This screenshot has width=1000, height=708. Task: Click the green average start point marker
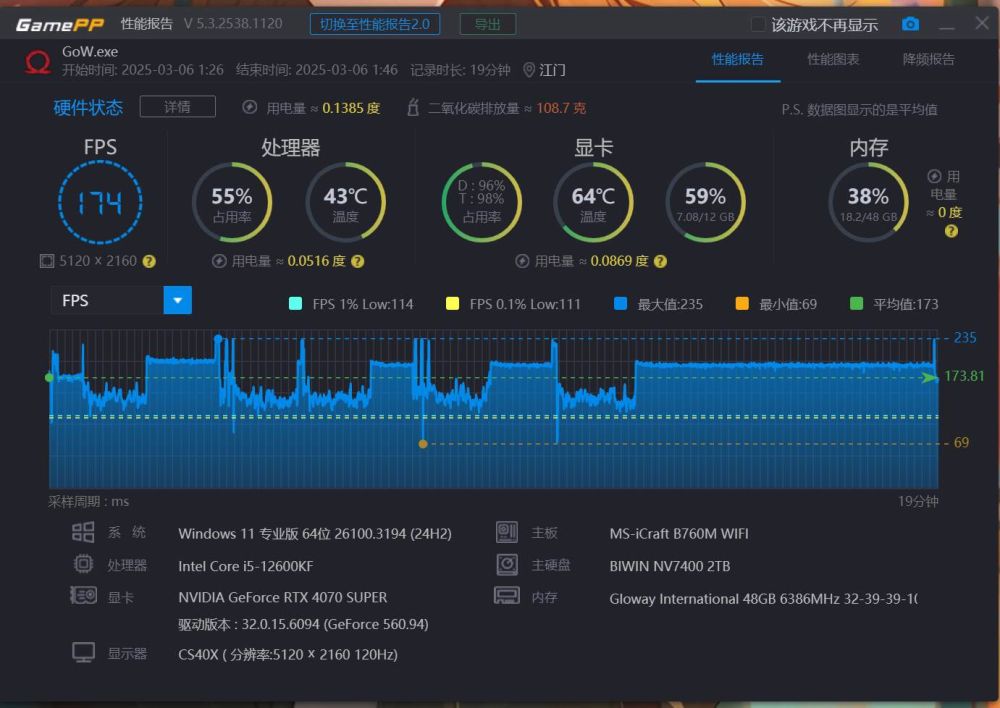pos(50,378)
